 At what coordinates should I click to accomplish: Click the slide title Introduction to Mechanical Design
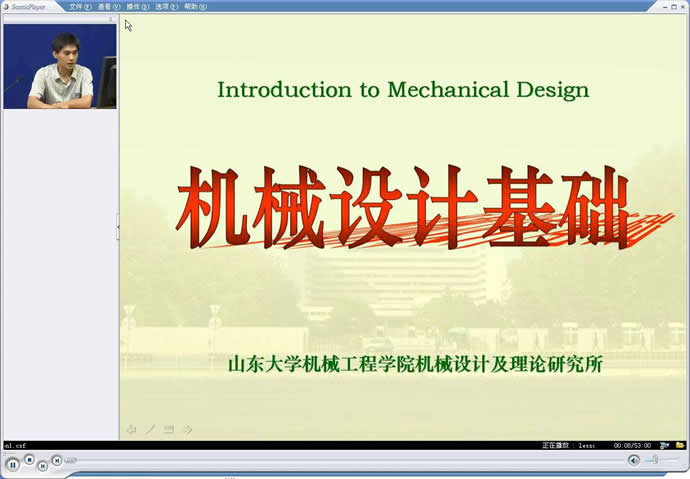[403, 90]
